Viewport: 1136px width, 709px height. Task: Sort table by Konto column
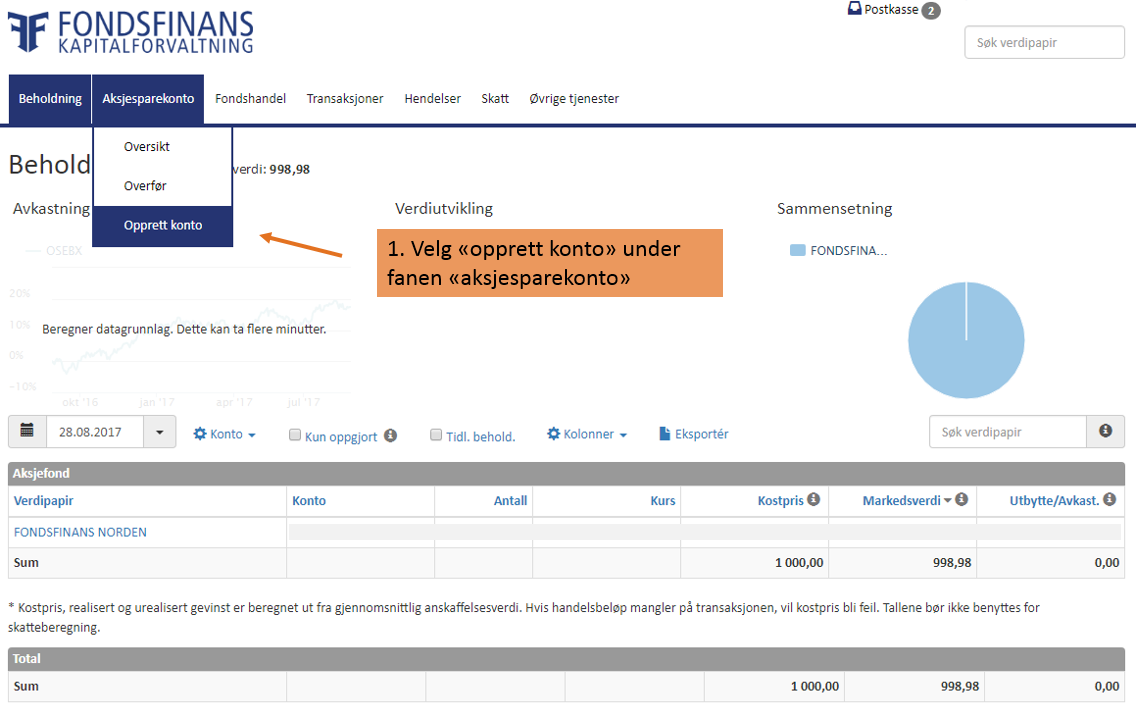309,500
